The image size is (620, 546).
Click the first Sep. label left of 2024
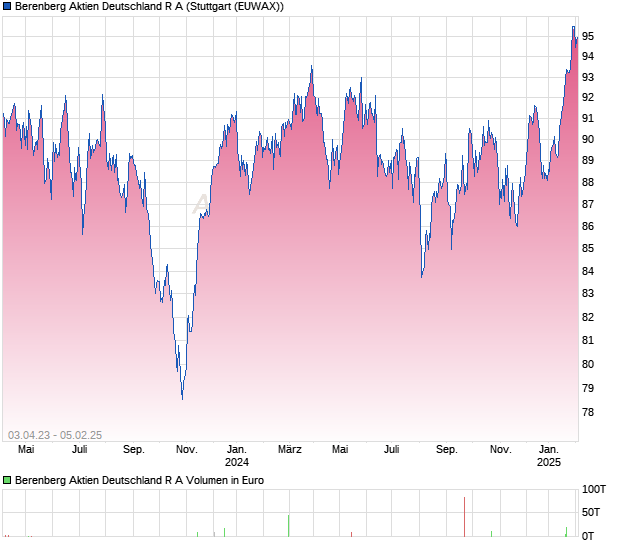click(134, 450)
